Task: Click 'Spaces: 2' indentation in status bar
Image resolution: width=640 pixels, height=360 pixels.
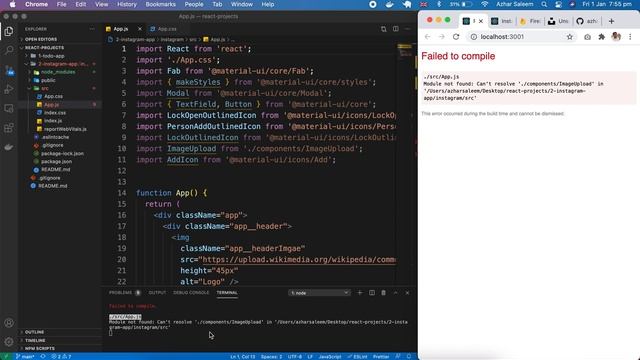Action: point(271,357)
